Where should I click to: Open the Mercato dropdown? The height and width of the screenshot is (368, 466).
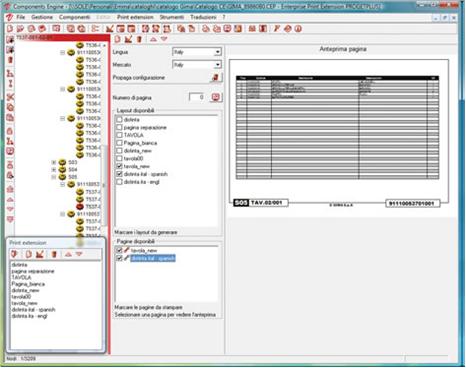(217, 65)
